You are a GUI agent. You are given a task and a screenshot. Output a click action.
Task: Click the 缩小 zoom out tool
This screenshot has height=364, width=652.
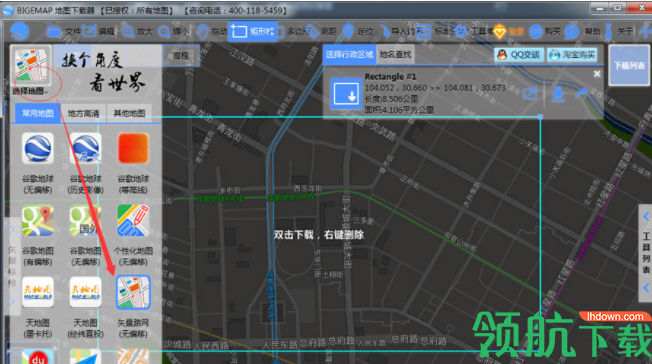(x=173, y=31)
